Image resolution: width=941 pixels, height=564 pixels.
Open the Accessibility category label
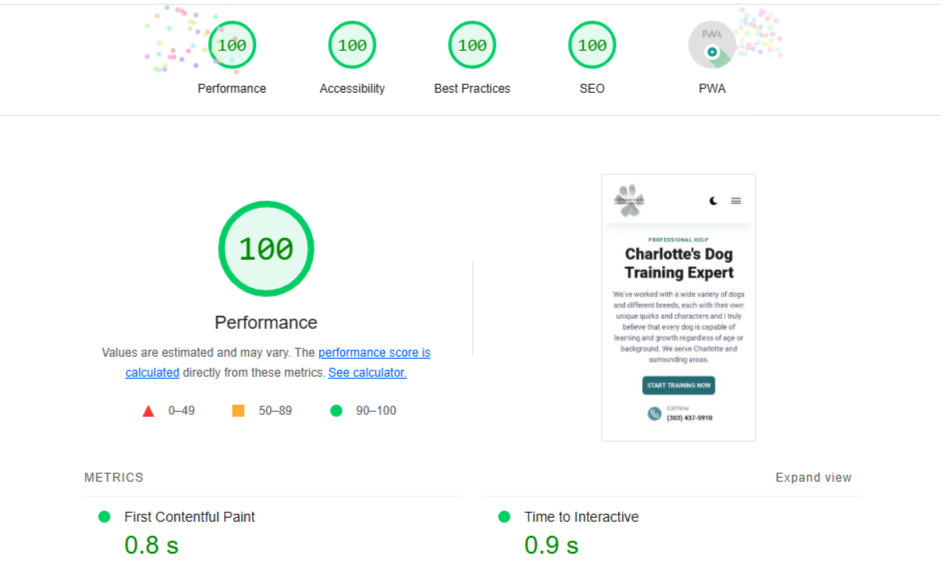(352, 89)
